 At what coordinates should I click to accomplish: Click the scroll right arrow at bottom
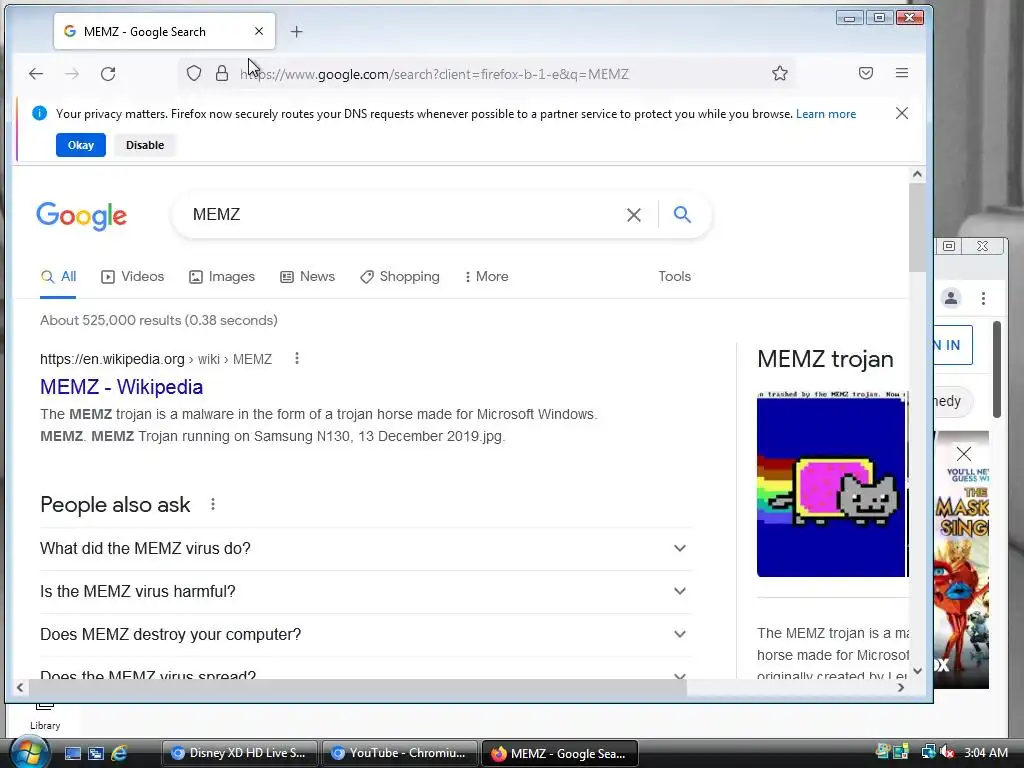coord(901,688)
